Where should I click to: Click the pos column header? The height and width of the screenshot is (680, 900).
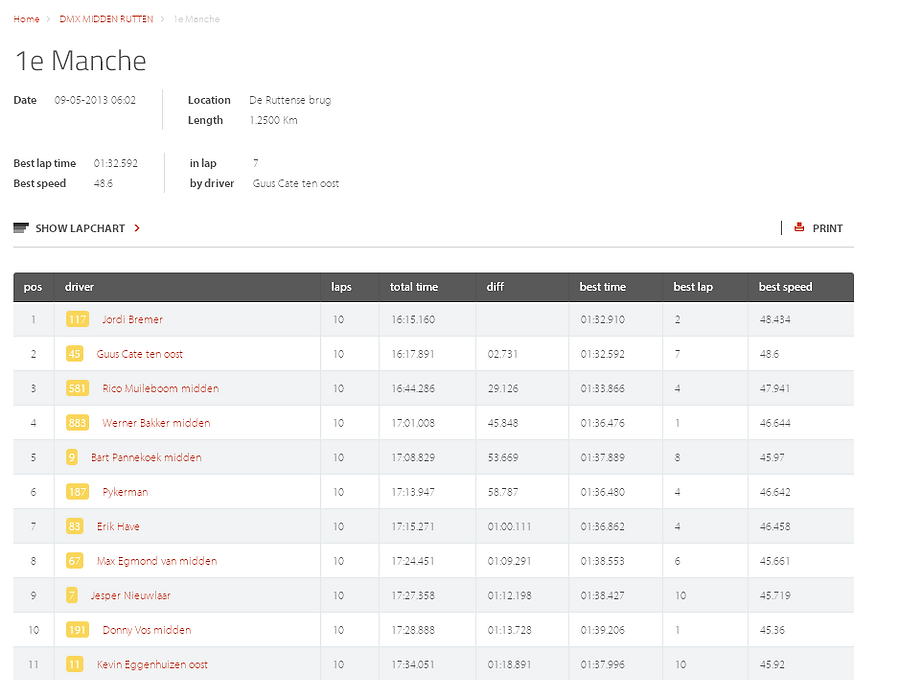33,287
